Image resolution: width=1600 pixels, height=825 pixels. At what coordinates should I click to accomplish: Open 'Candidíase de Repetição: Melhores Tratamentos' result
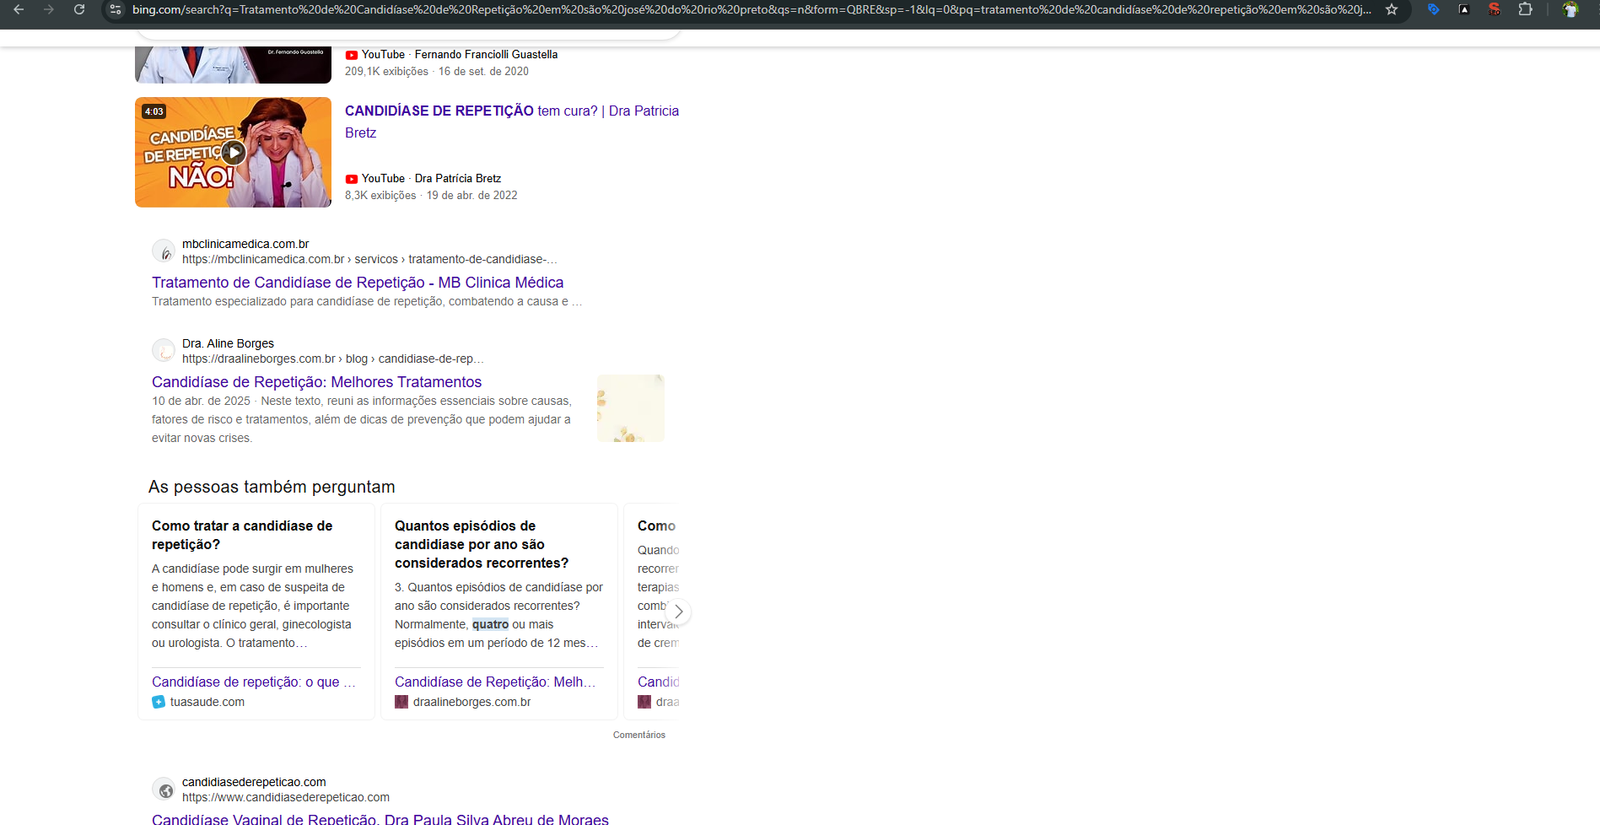click(x=317, y=382)
